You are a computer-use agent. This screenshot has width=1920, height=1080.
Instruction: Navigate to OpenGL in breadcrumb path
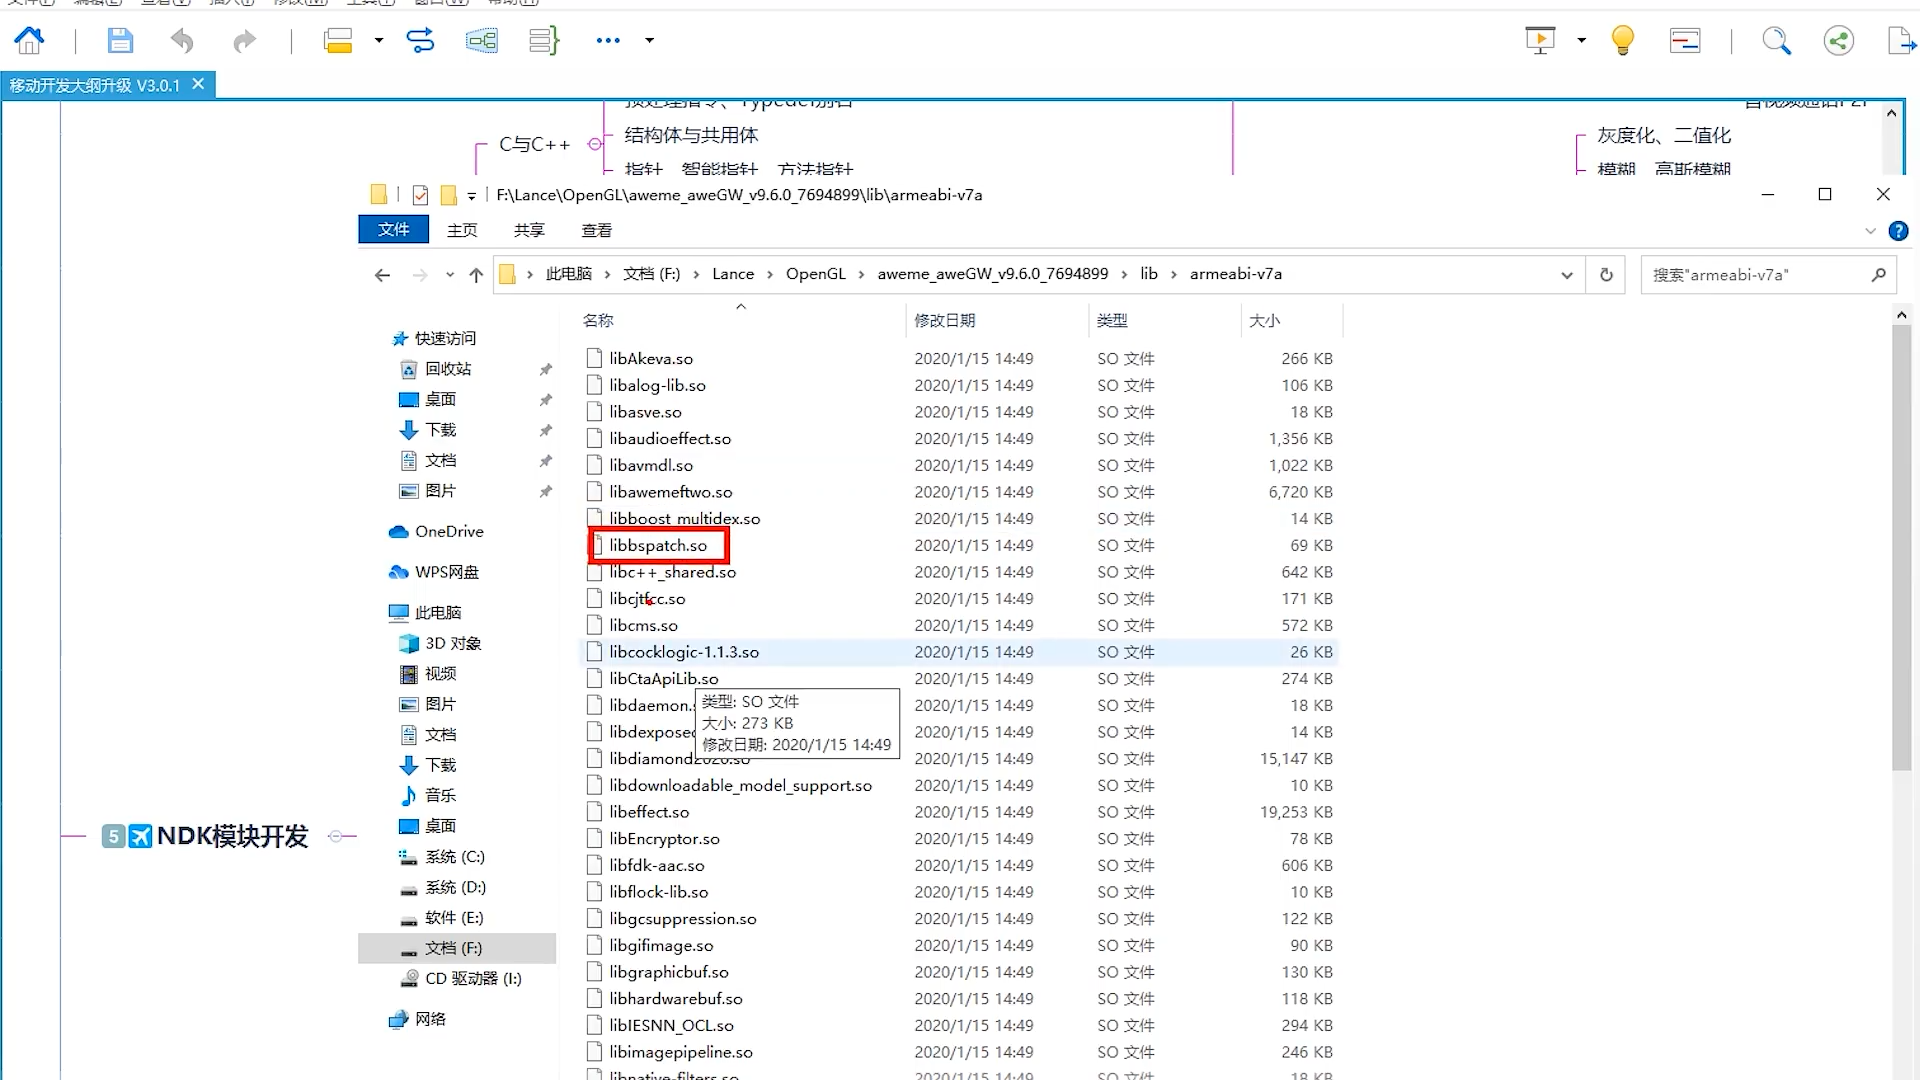(815, 274)
